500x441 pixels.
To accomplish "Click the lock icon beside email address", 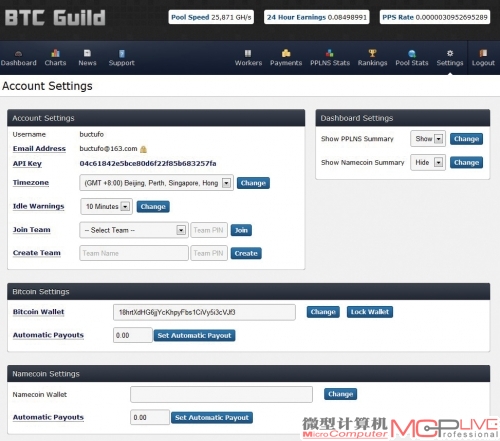I will tap(143, 149).
